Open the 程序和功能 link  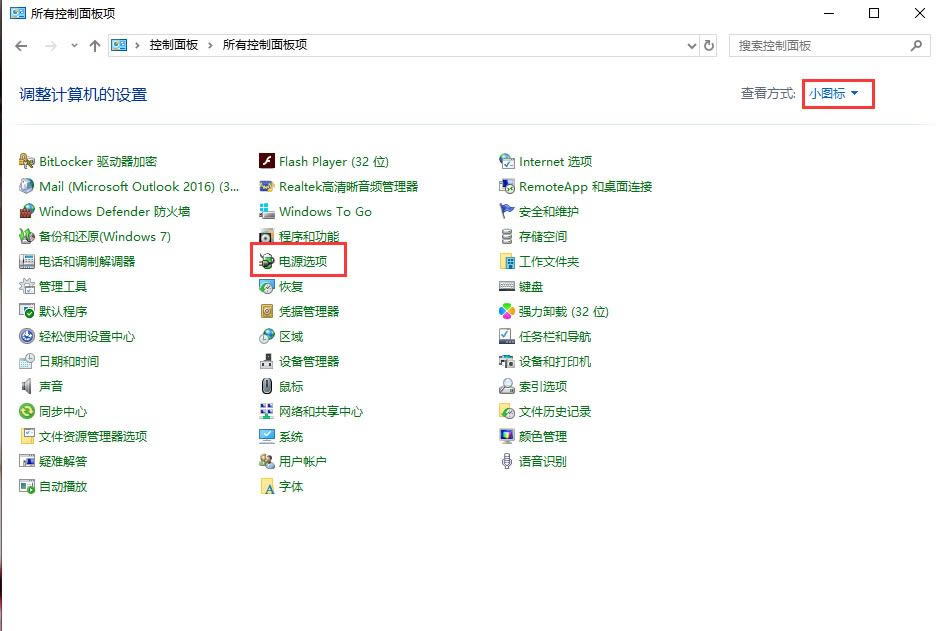pos(309,236)
